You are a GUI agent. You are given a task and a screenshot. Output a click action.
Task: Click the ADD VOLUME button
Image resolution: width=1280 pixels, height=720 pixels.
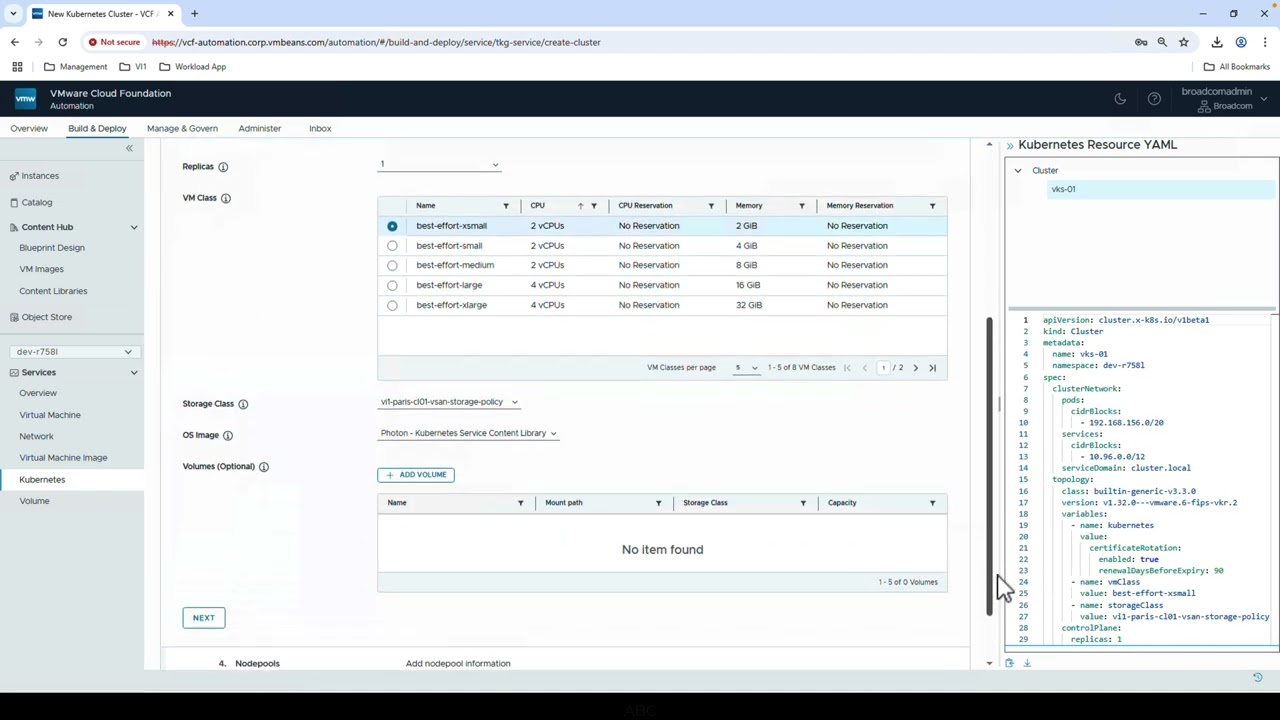(416, 475)
